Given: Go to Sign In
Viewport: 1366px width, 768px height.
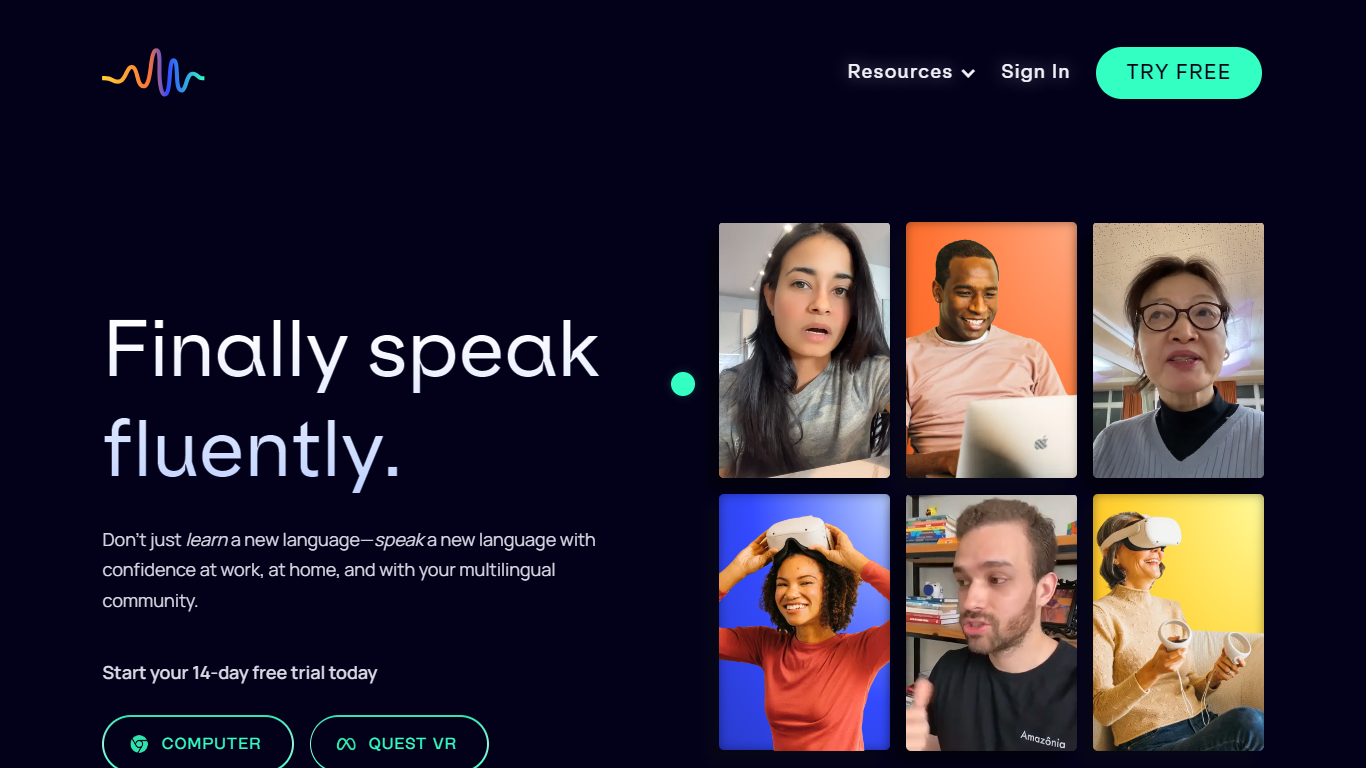Looking at the screenshot, I should coord(1035,72).
